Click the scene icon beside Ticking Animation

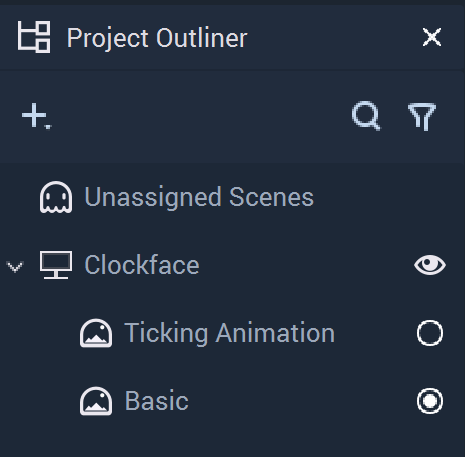pos(96,333)
